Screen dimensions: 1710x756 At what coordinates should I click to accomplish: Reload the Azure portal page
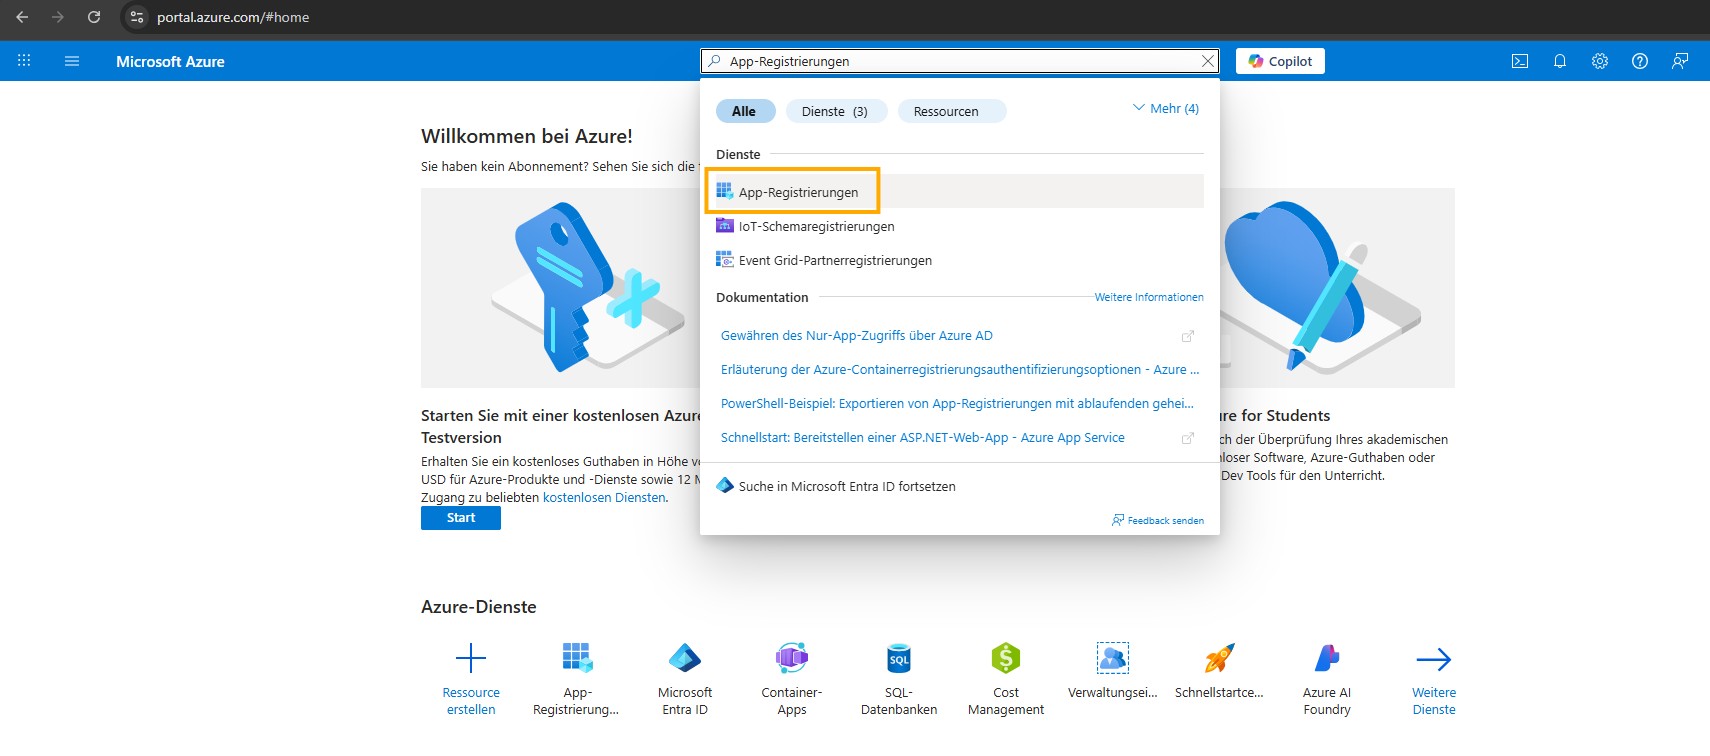pyautogui.click(x=94, y=17)
